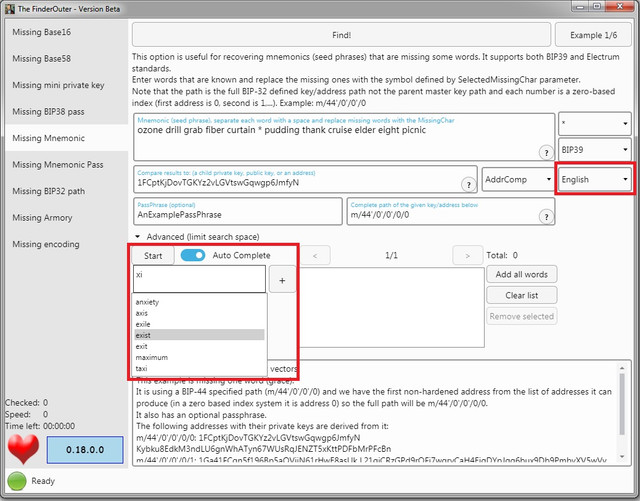
Task: Click the scrollbar up arrow in example box
Action: pyautogui.click(x=622, y=368)
